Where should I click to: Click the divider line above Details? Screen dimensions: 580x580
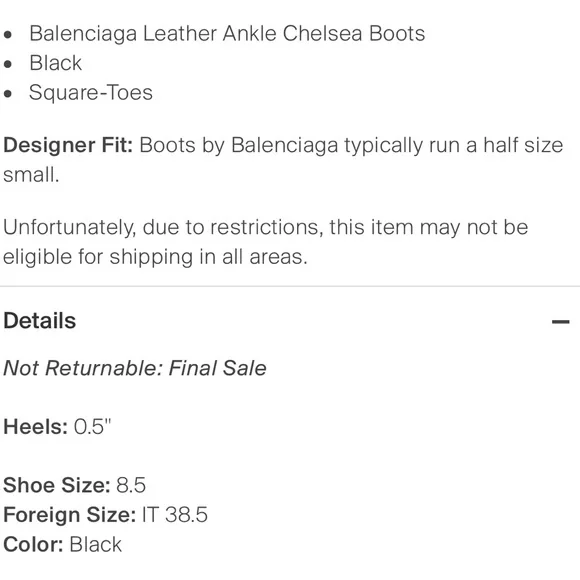coord(290,286)
